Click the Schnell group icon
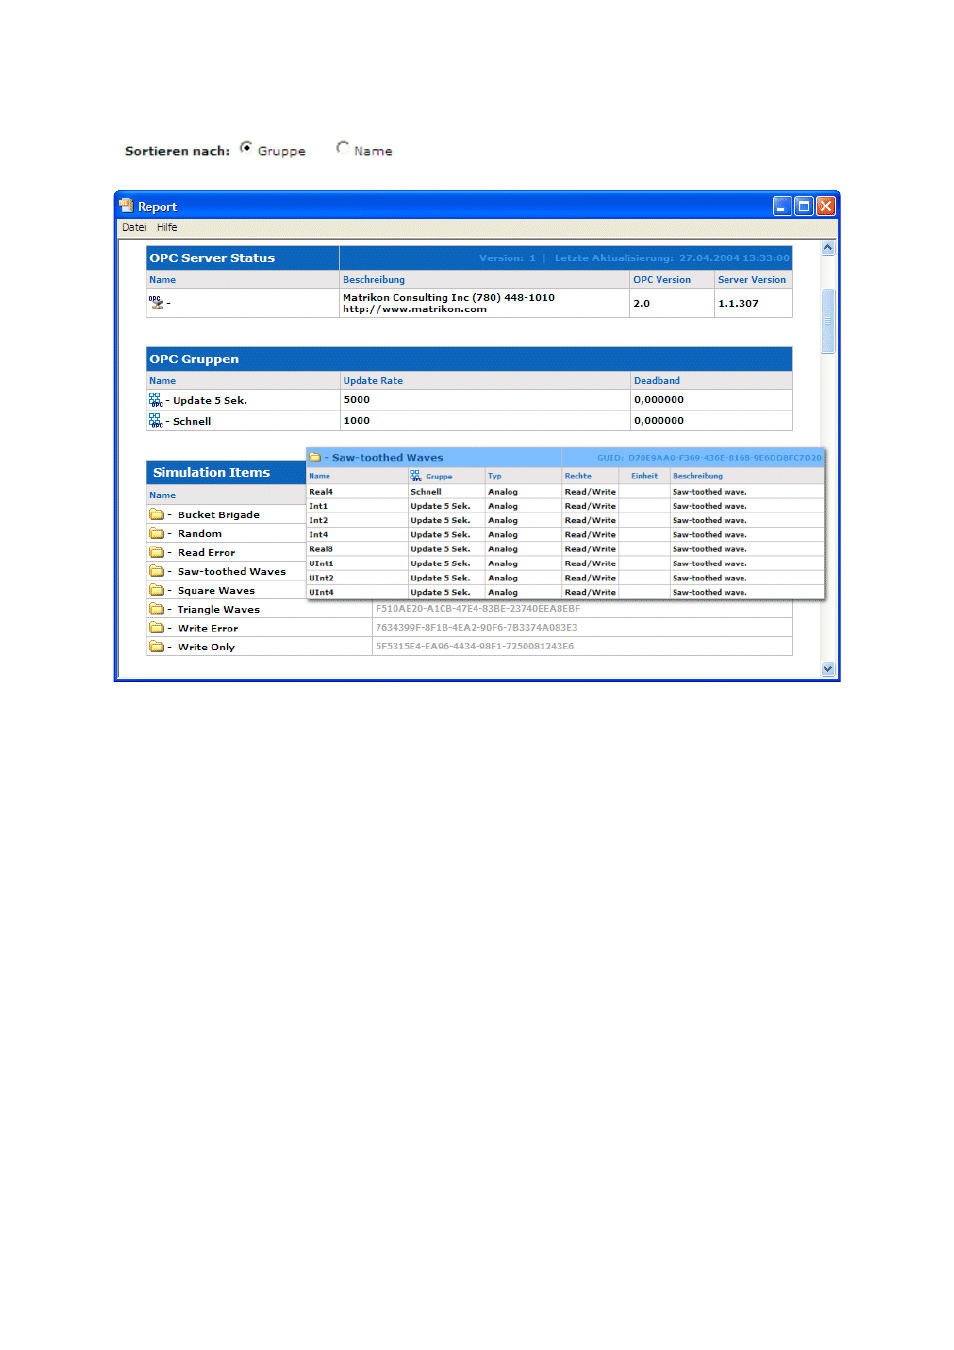The height and width of the screenshot is (1350, 954). [155, 421]
